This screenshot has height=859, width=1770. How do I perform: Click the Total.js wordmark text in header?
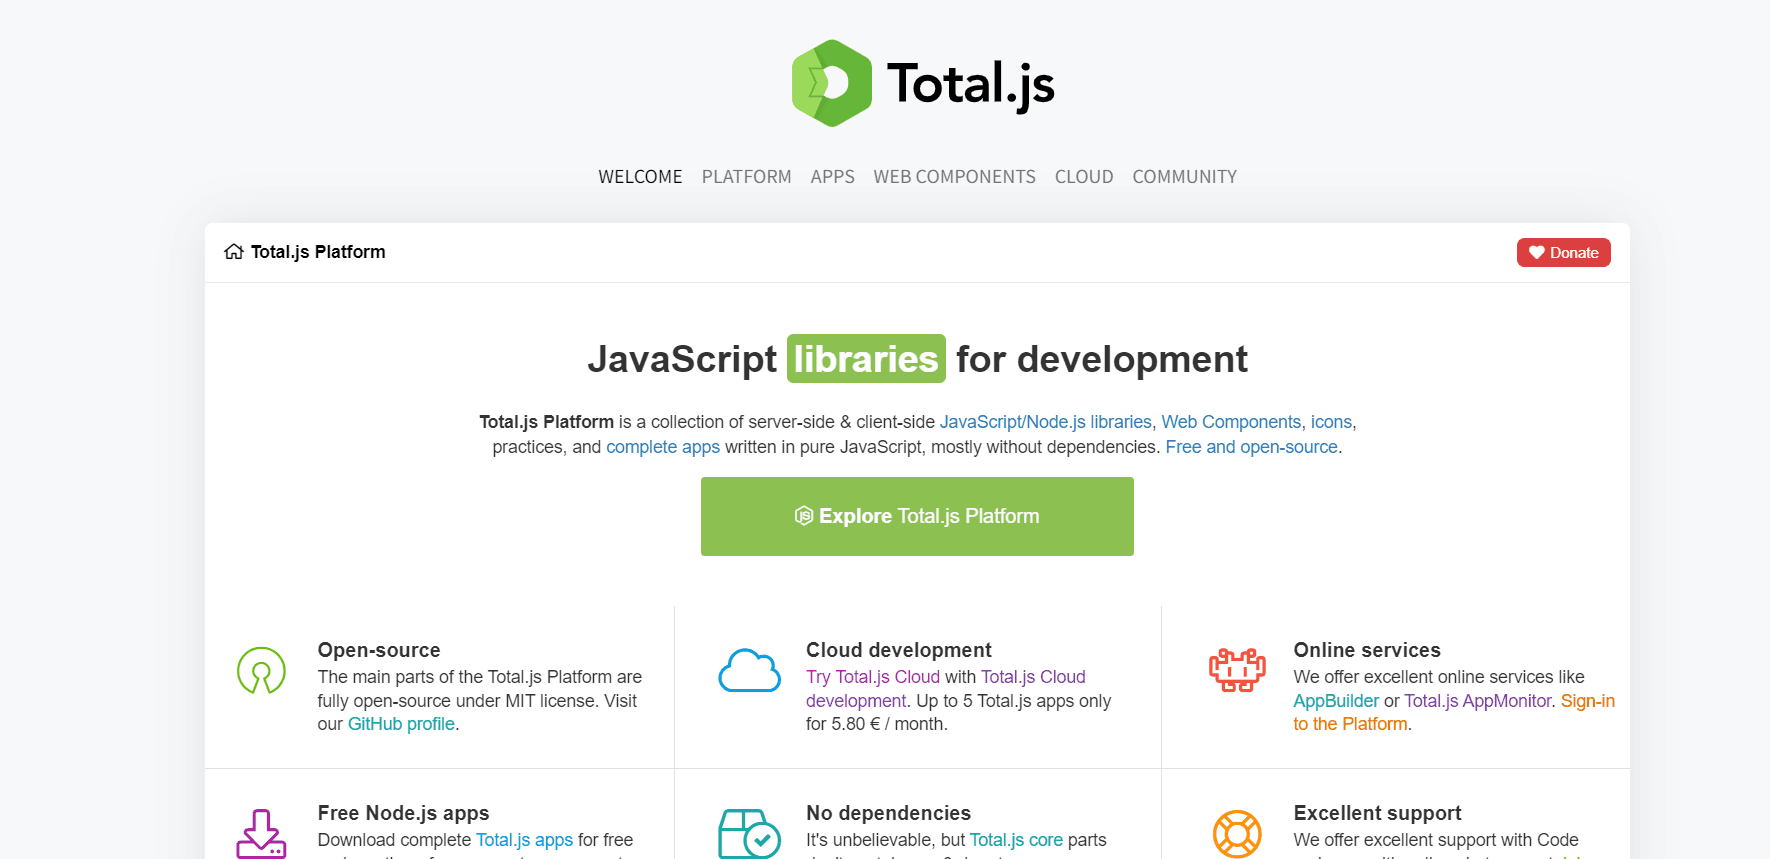[970, 84]
